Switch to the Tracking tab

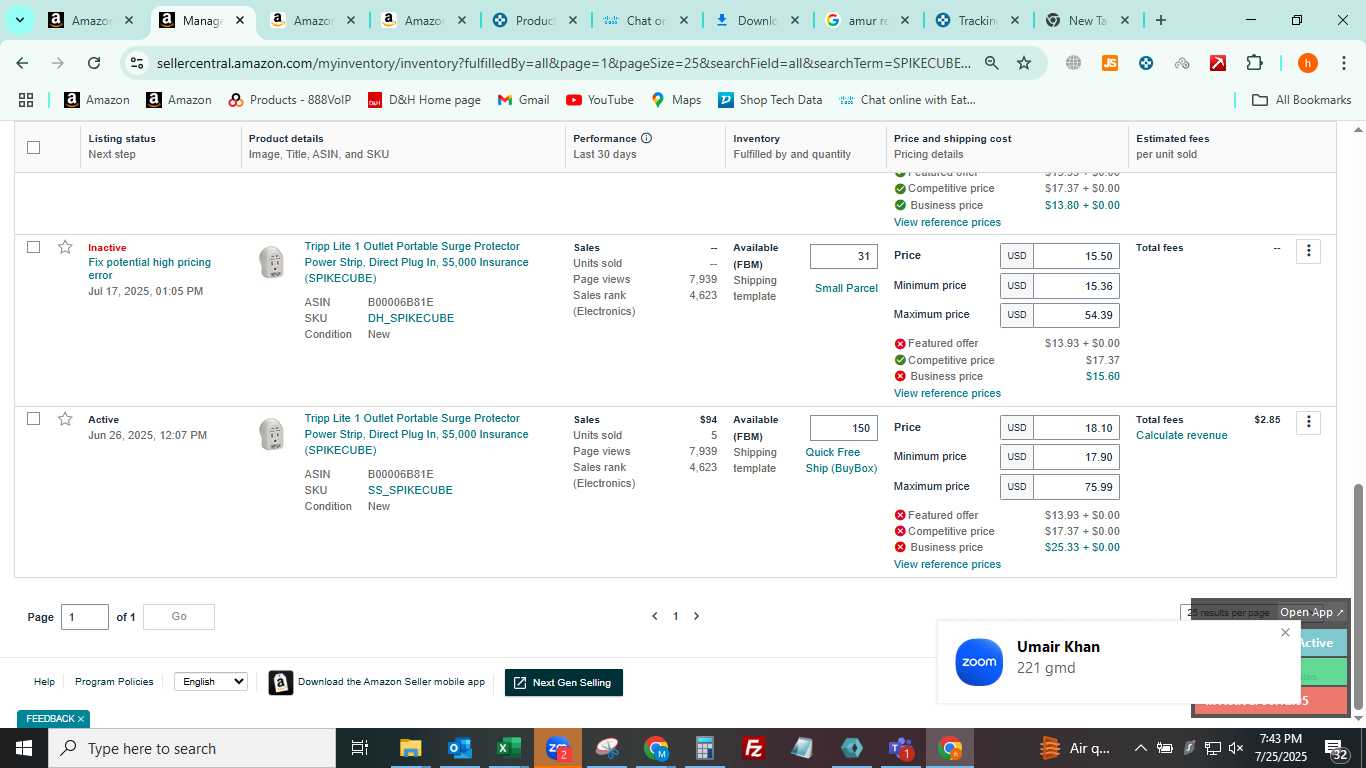pos(976,20)
